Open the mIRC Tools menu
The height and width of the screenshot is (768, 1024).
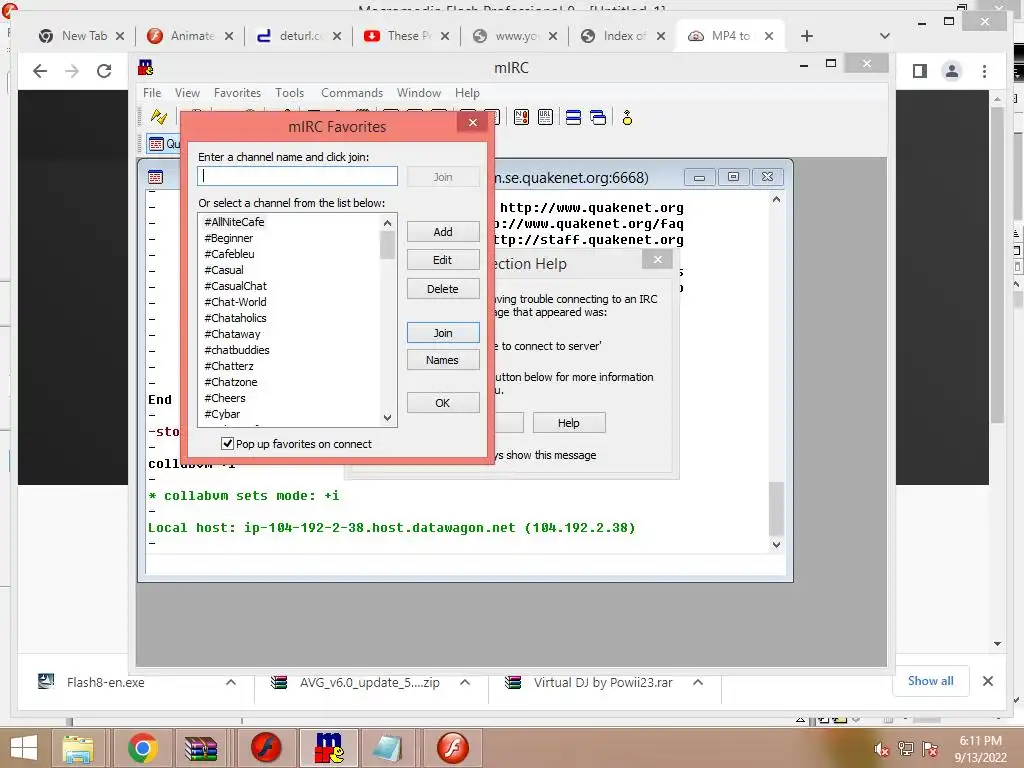point(289,93)
